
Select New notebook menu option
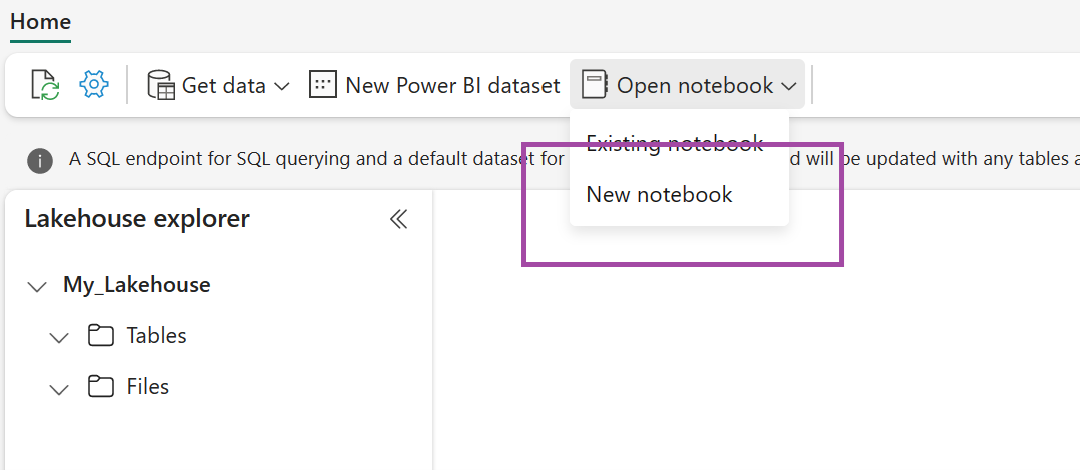660,194
